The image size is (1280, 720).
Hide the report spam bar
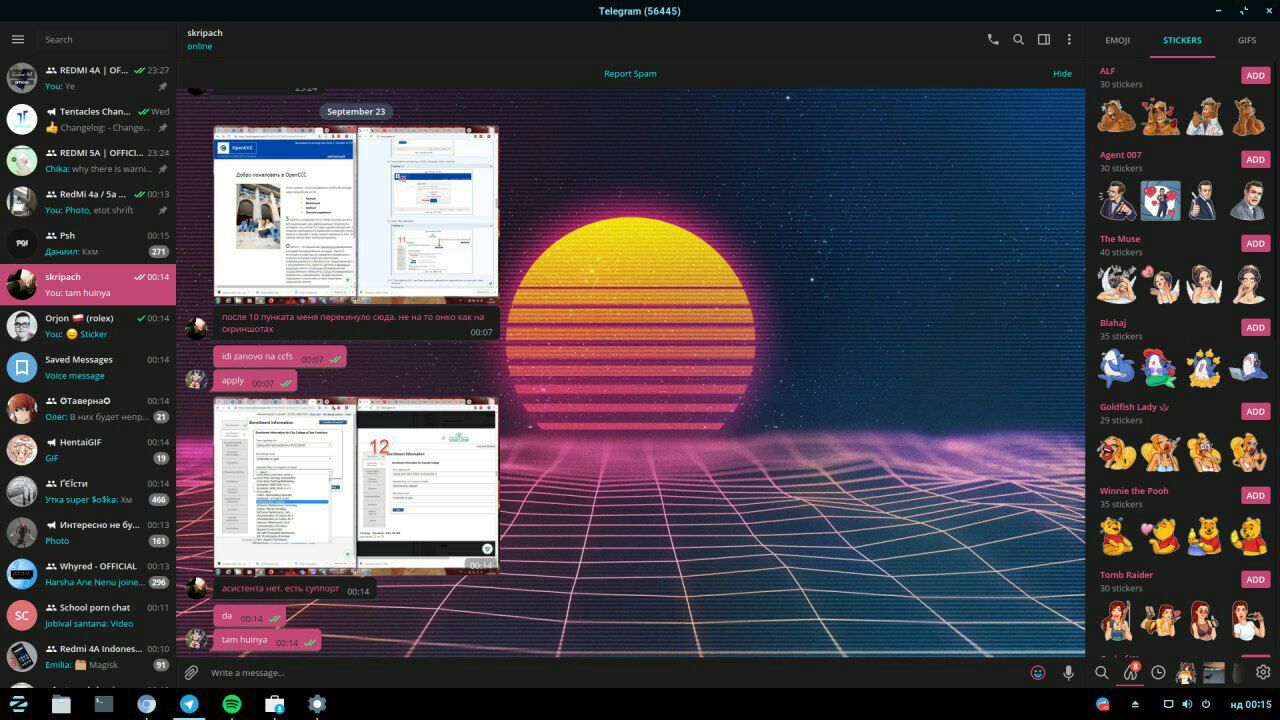pos(1062,74)
